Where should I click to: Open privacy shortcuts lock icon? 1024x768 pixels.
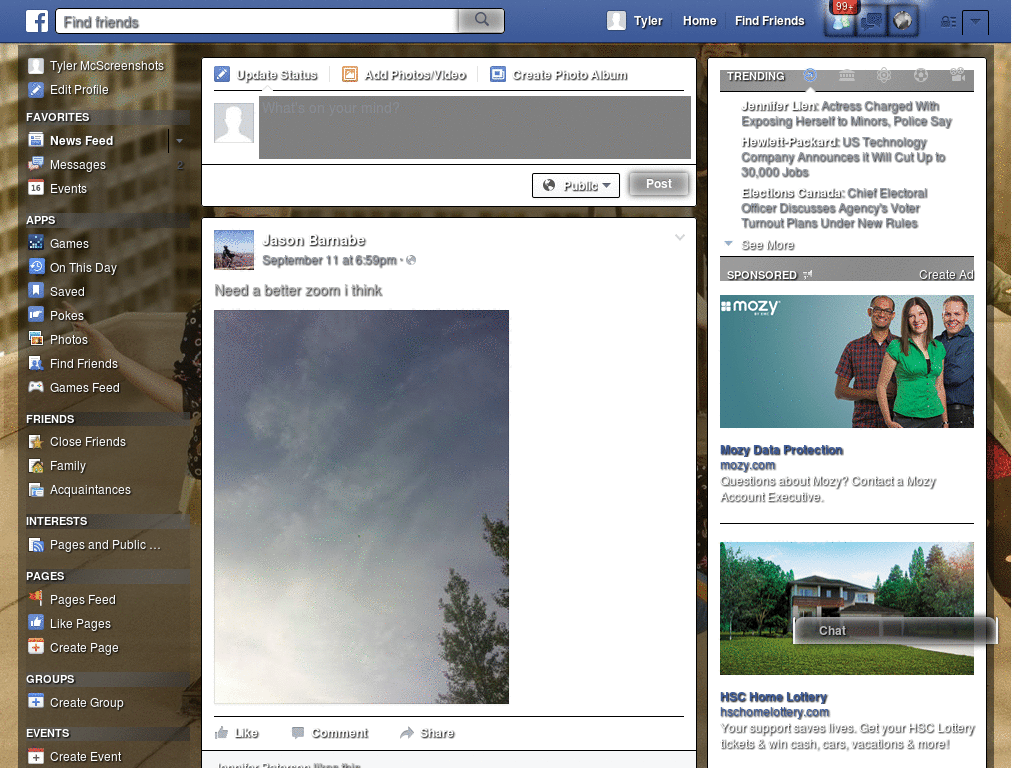tap(948, 22)
